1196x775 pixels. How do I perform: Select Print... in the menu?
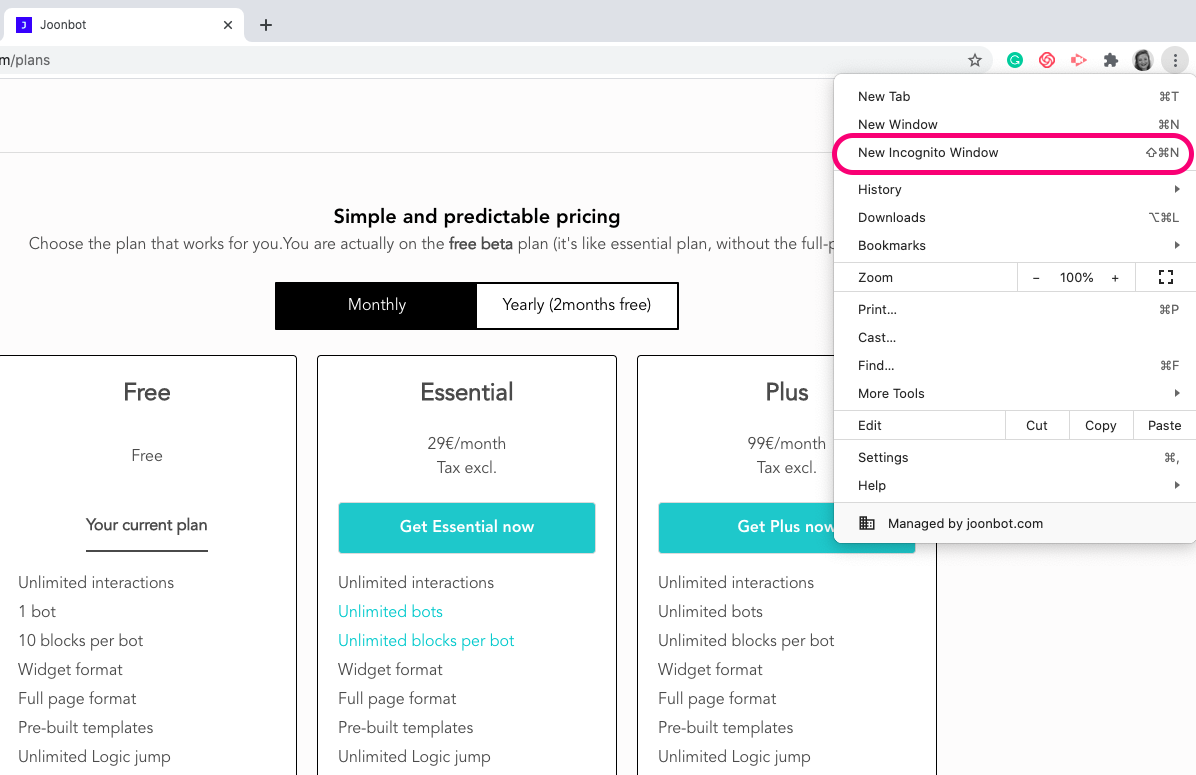(x=1014, y=310)
